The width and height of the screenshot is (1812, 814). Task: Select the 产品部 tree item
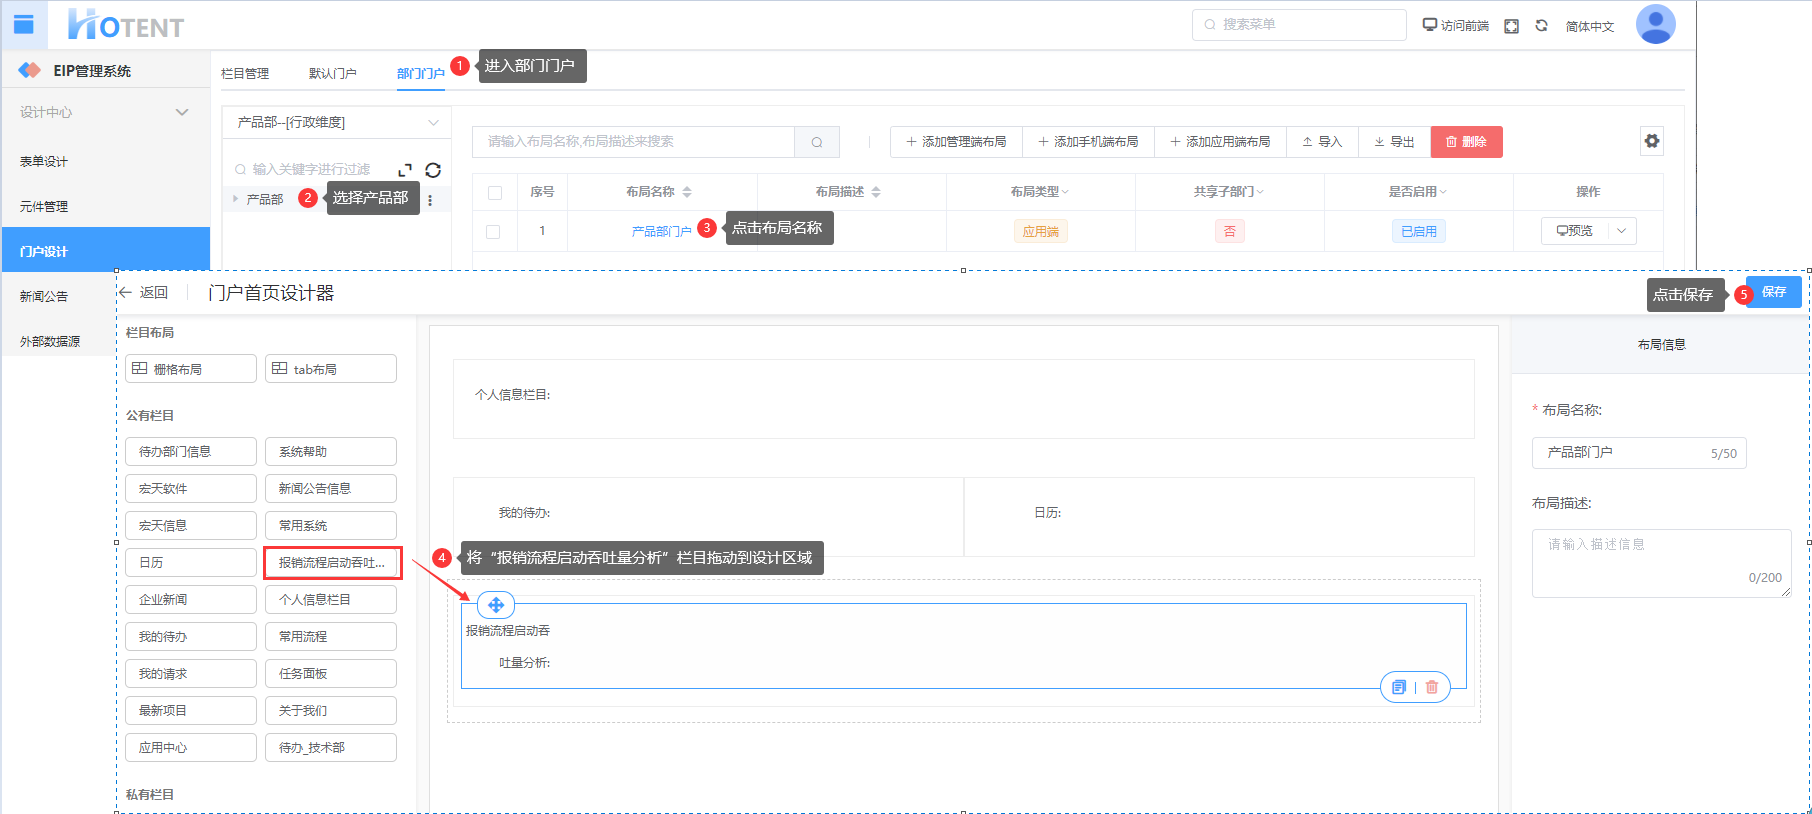[265, 200]
